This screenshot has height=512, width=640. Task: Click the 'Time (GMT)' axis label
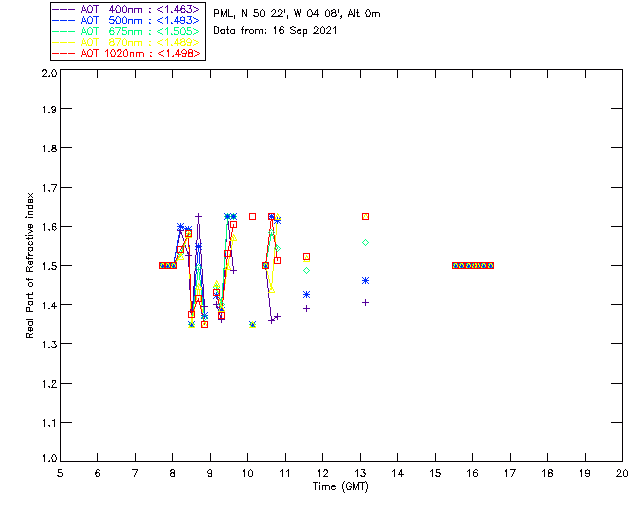pyautogui.click(x=340, y=486)
